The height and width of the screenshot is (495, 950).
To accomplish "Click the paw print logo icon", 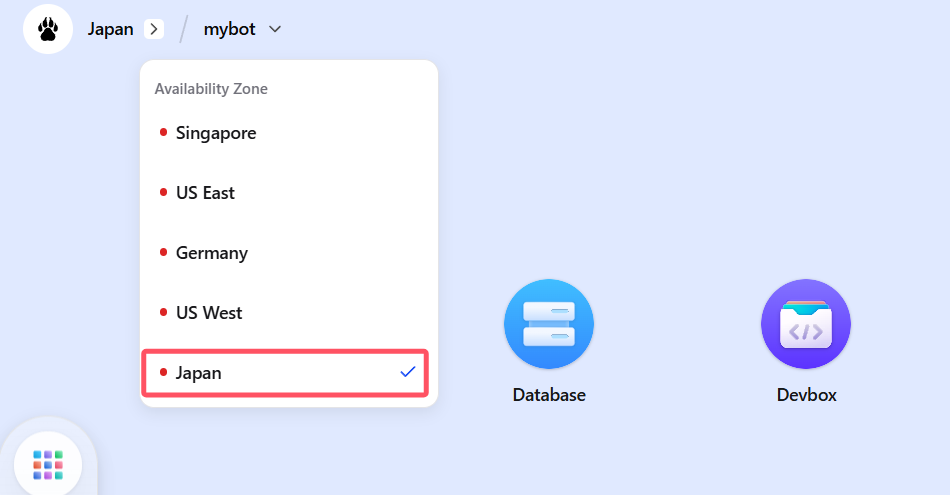I will click(x=48, y=29).
